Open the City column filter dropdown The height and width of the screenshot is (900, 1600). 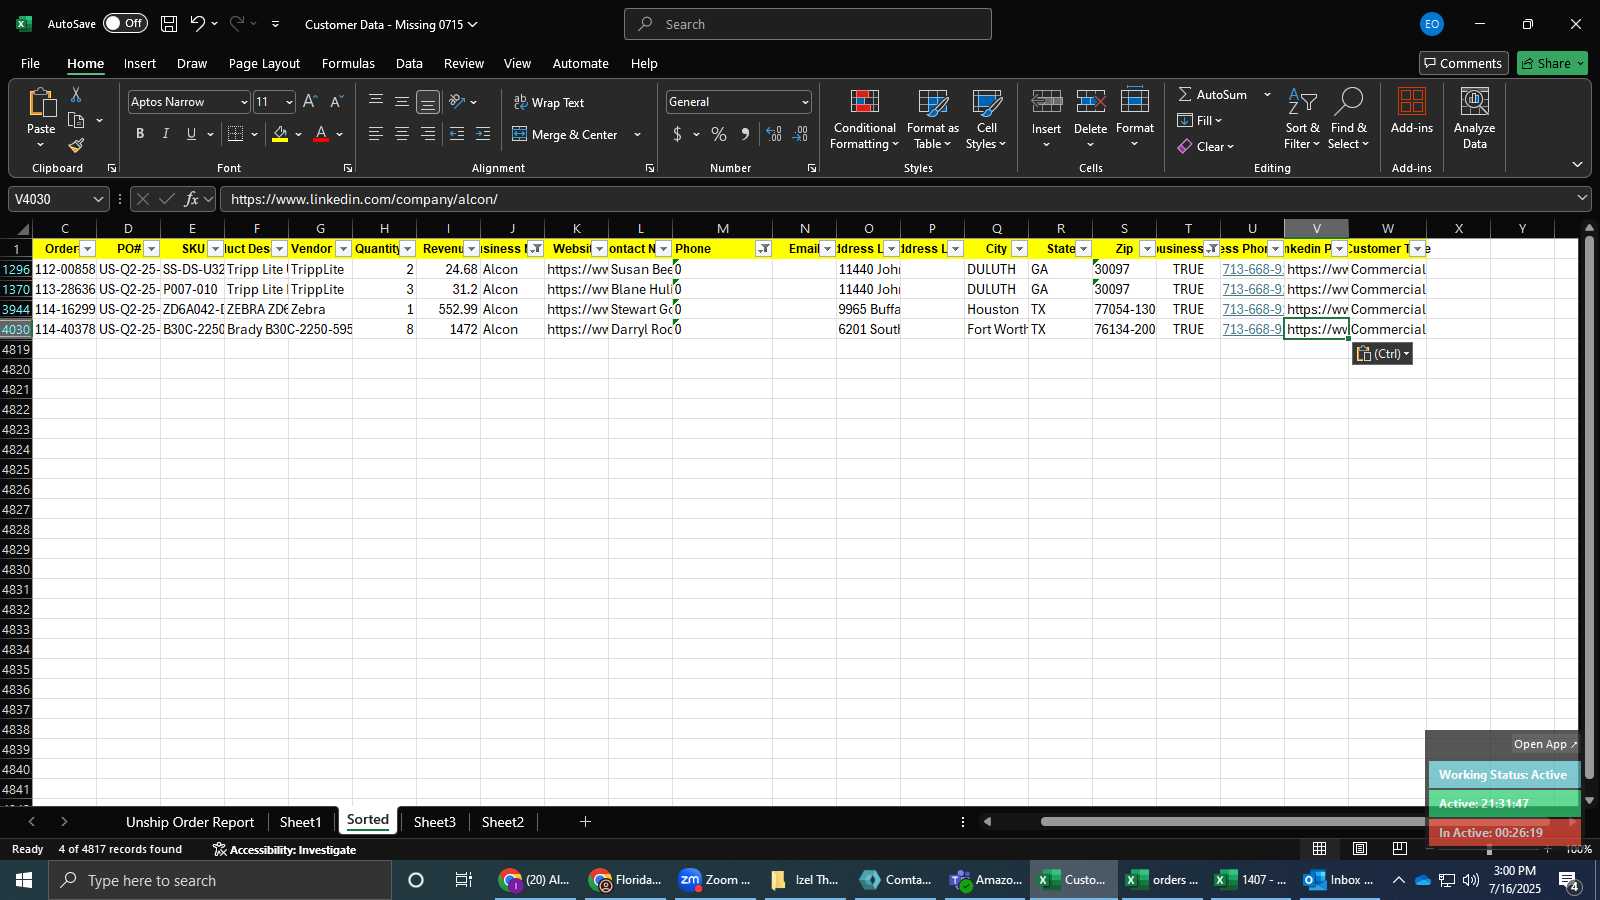pos(1019,249)
